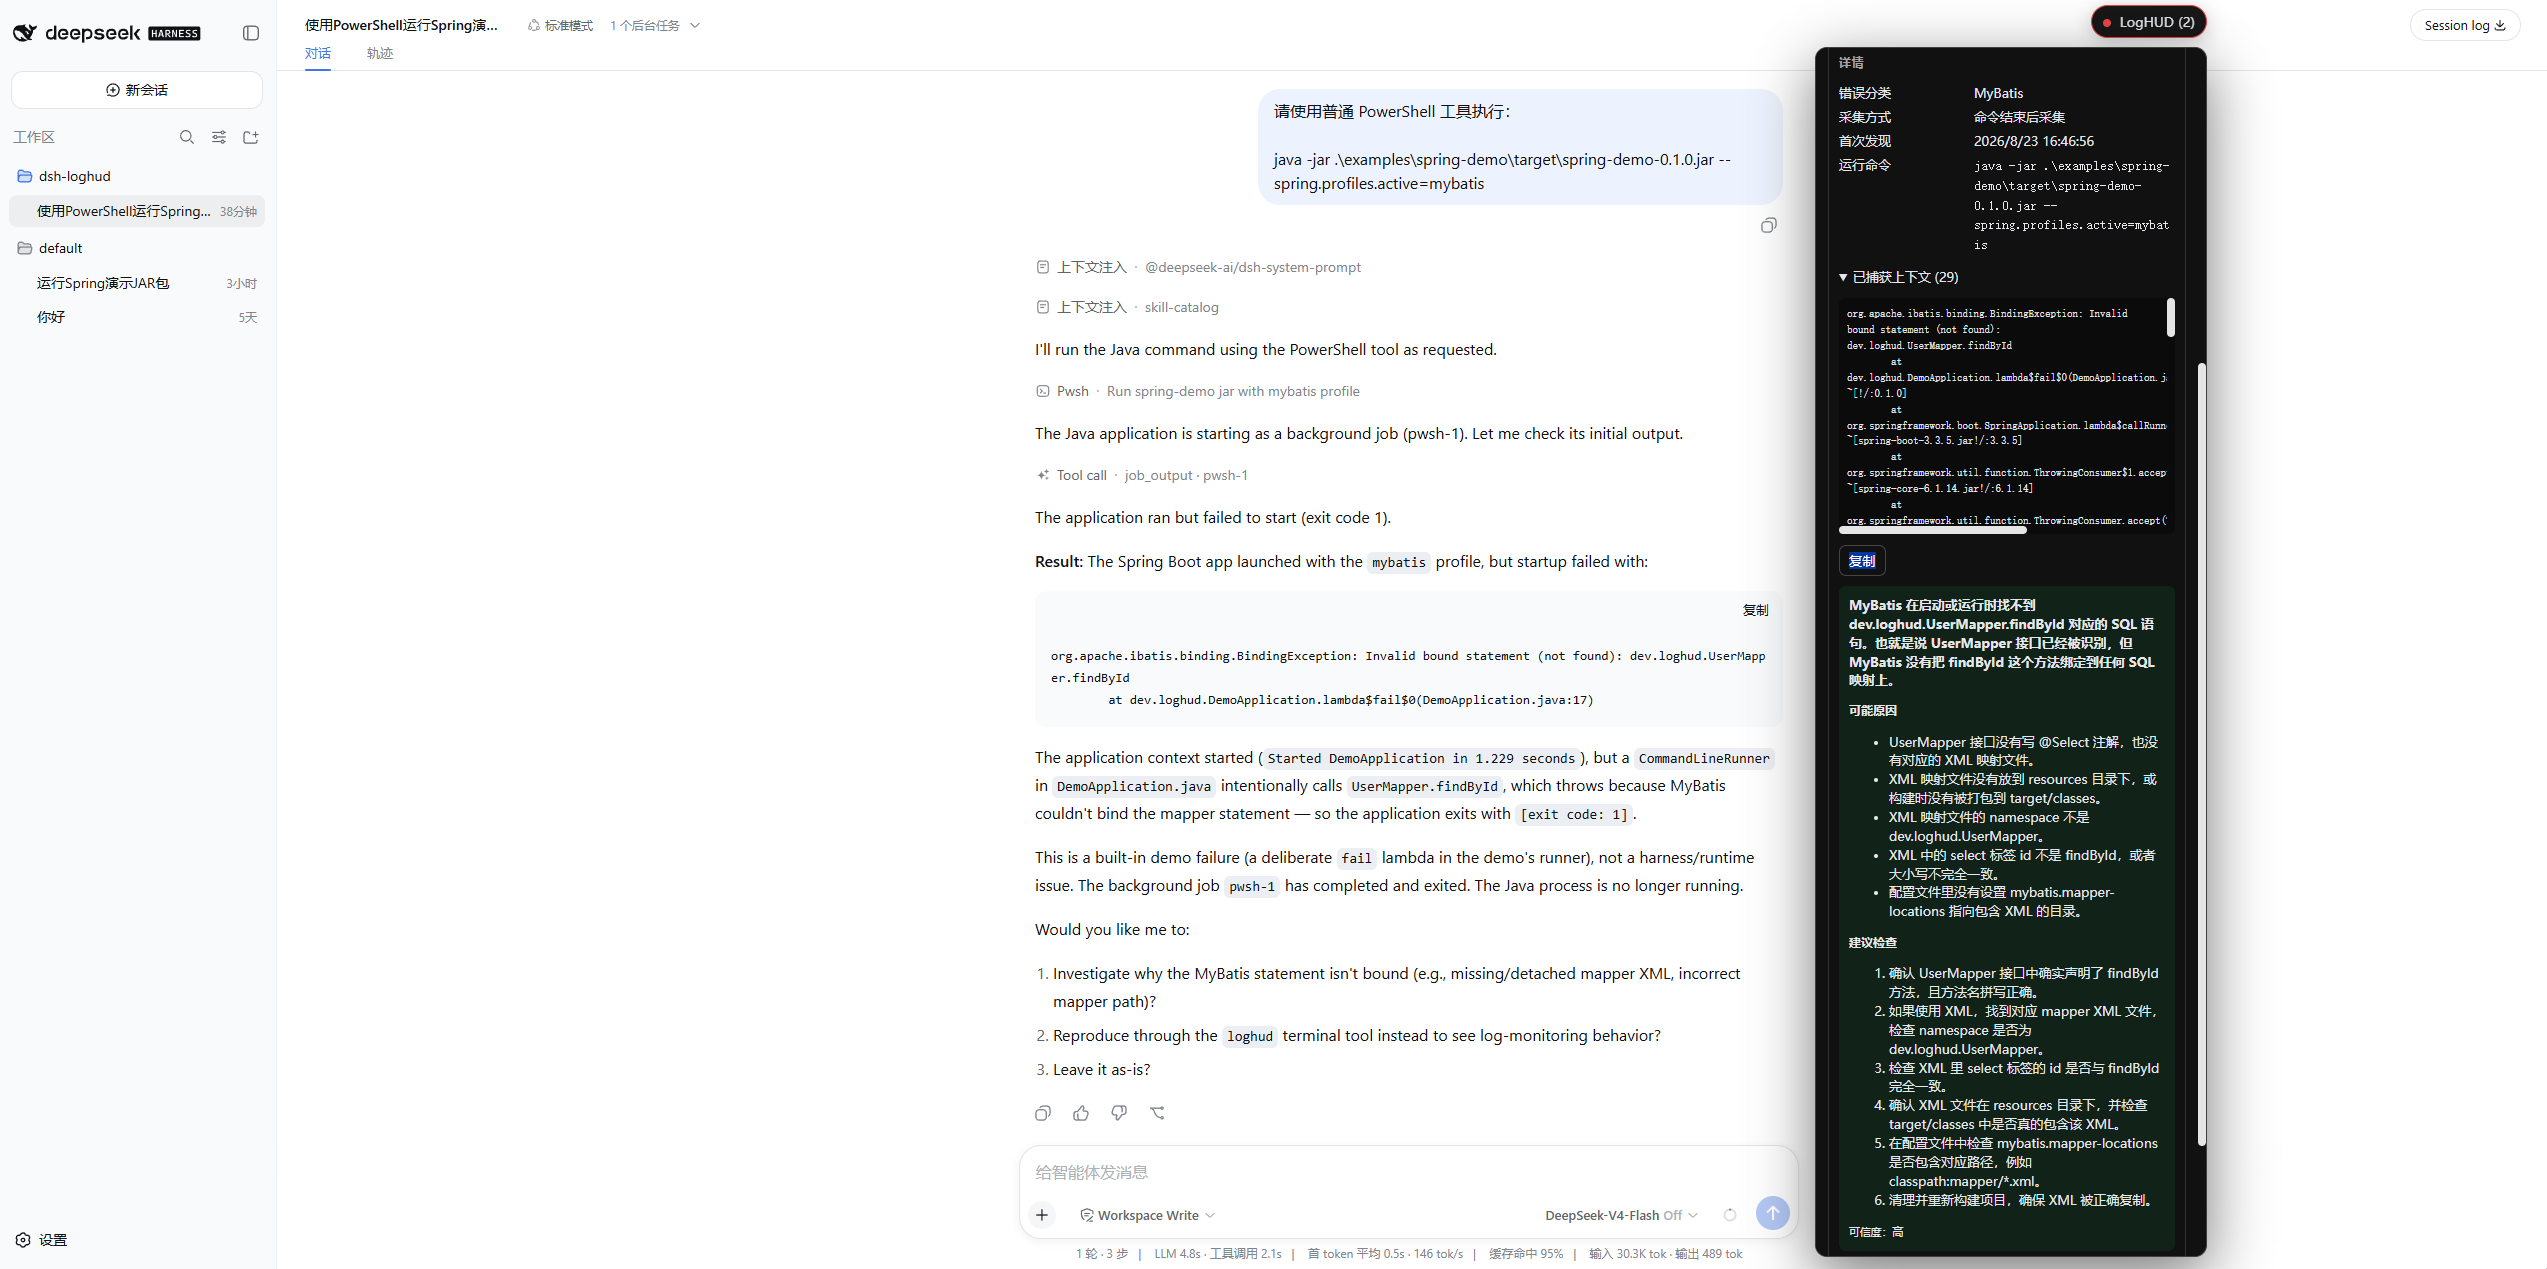
Task: Click the loading spinner icon near send
Action: [1730, 1214]
